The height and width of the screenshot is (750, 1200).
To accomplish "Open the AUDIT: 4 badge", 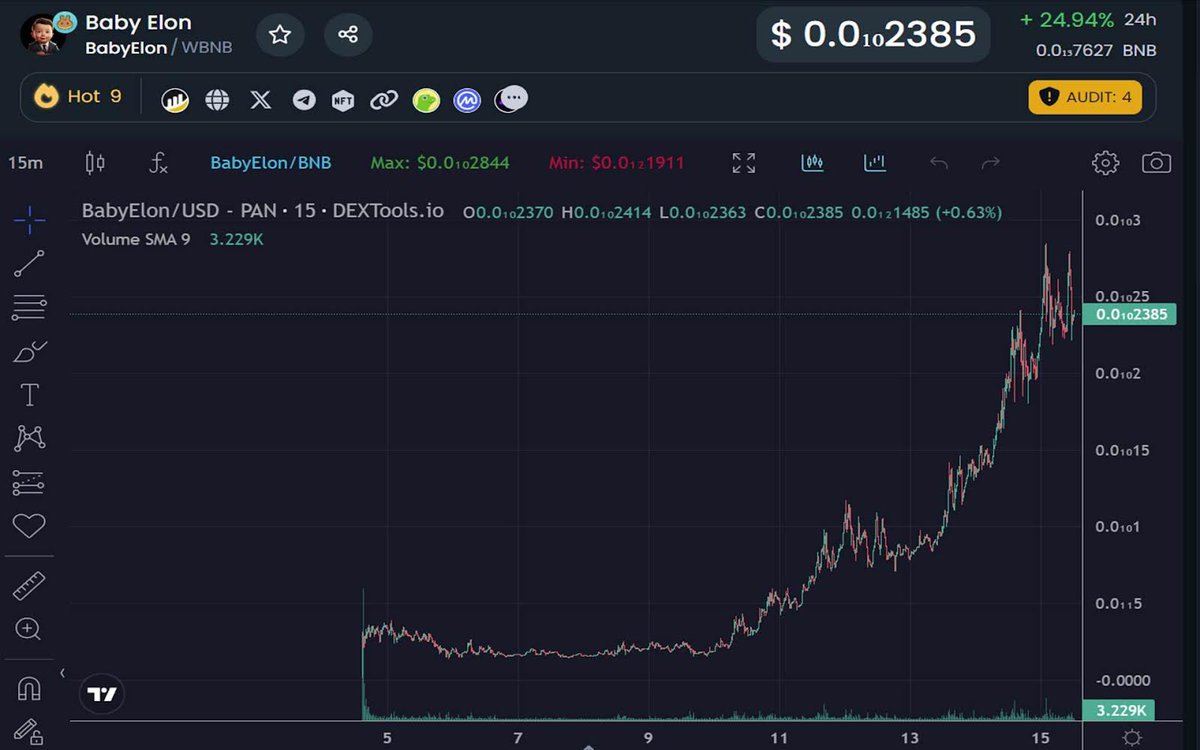I will [x=1085, y=97].
